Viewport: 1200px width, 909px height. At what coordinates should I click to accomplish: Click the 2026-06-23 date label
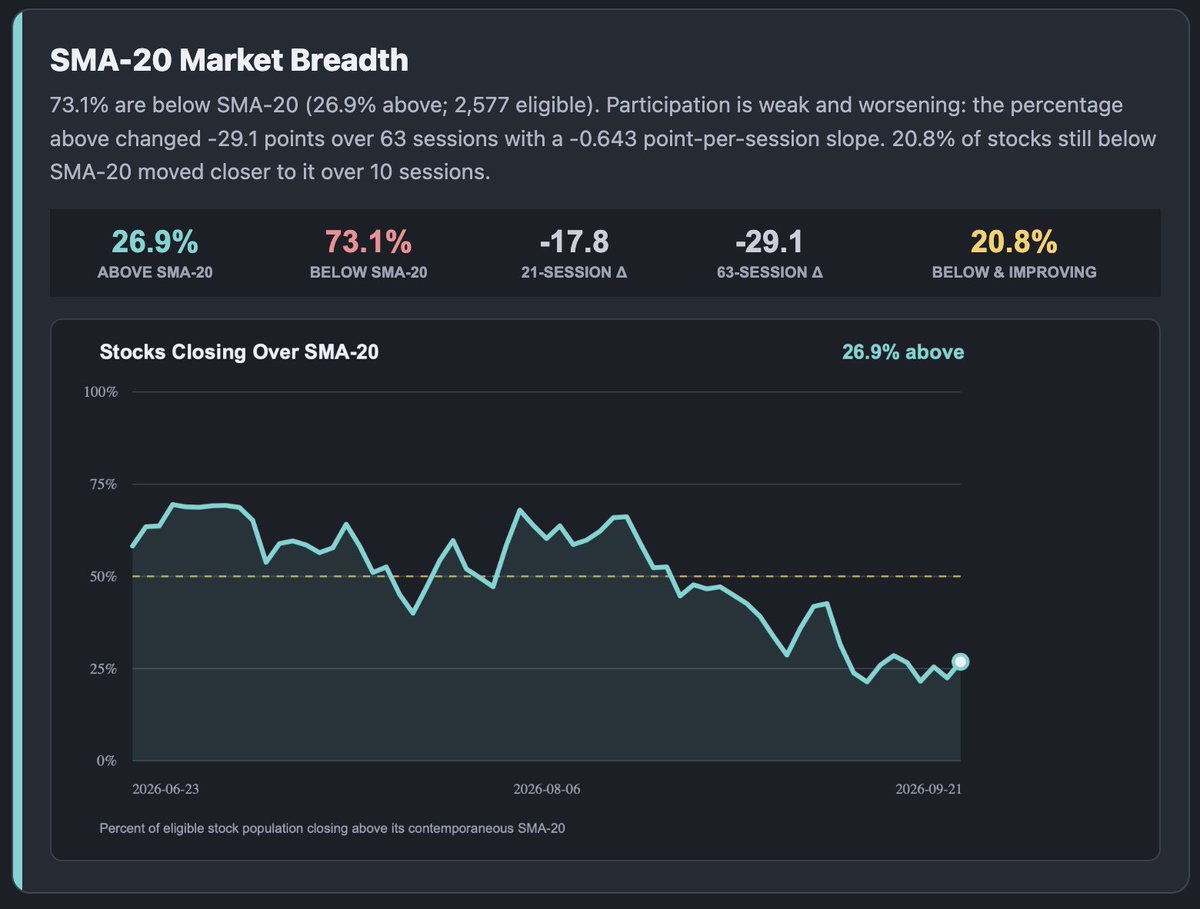(166, 789)
